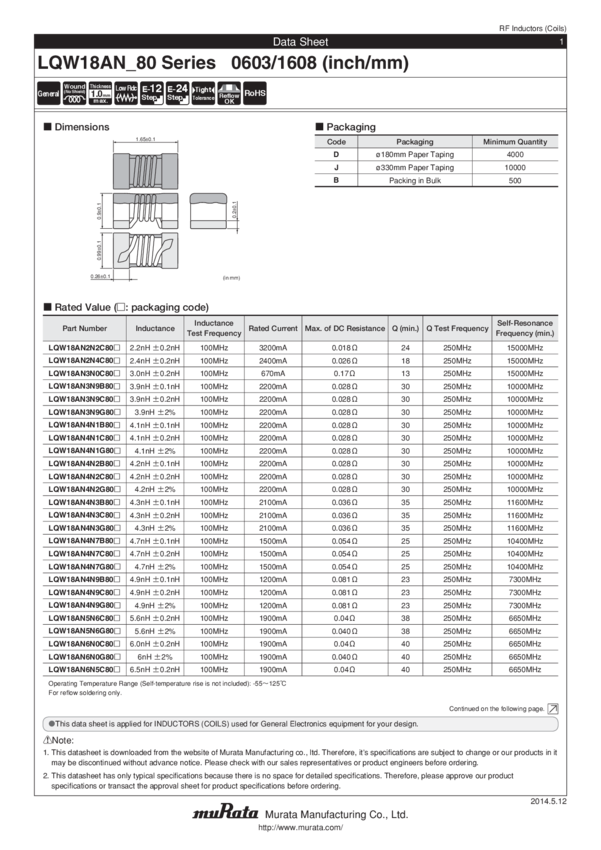Click the 0.17Ω DC resistance cell
Viewport: 601px width, 850px height.
pyautogui.click(x=345, y=374)
